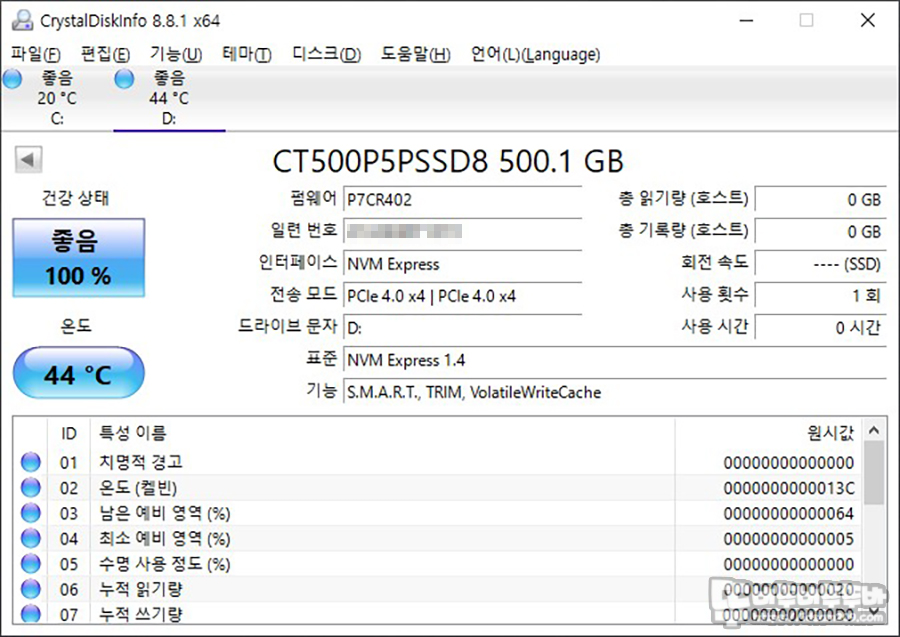Click status orb of row 05 수명 사용 정도
The image size is (900, 637).
point(30,564)
